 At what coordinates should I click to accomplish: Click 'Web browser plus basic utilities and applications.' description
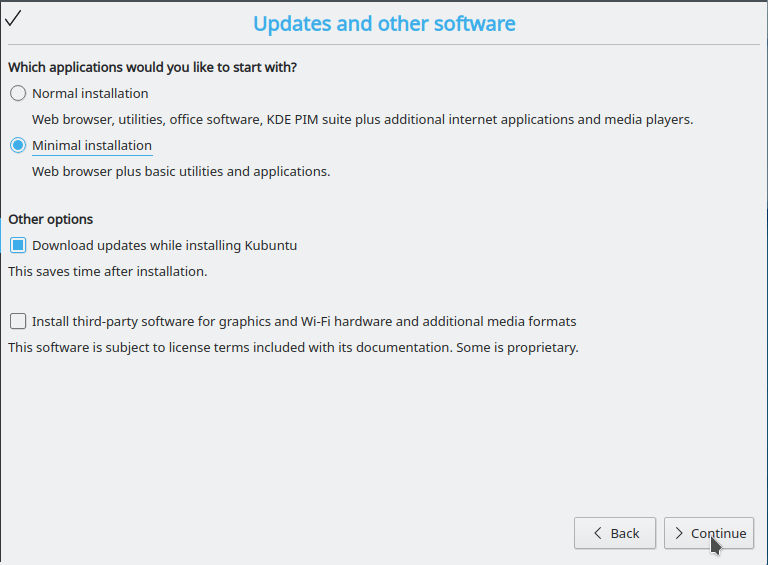[181, 172]
